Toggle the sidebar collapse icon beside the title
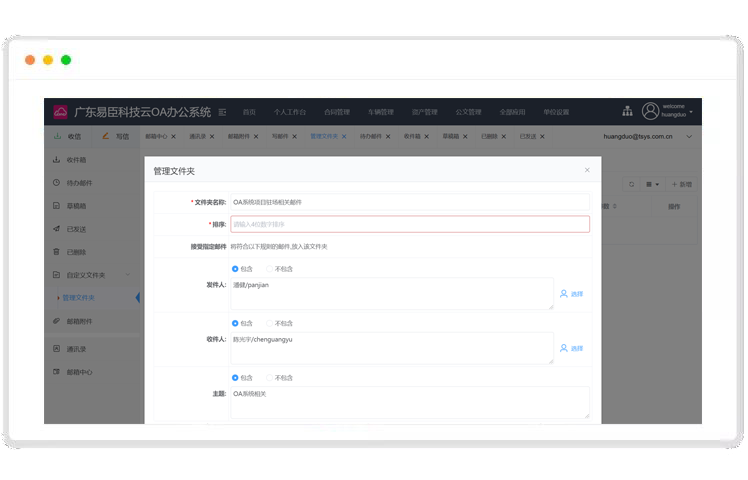 click(222, 112)
